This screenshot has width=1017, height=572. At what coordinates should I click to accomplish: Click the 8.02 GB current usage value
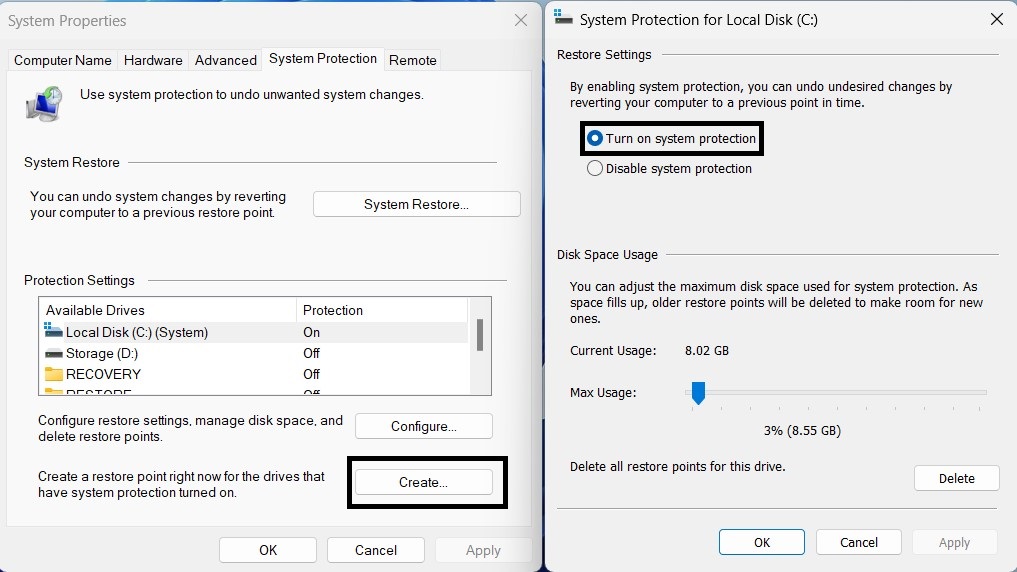tap(707, 351)
